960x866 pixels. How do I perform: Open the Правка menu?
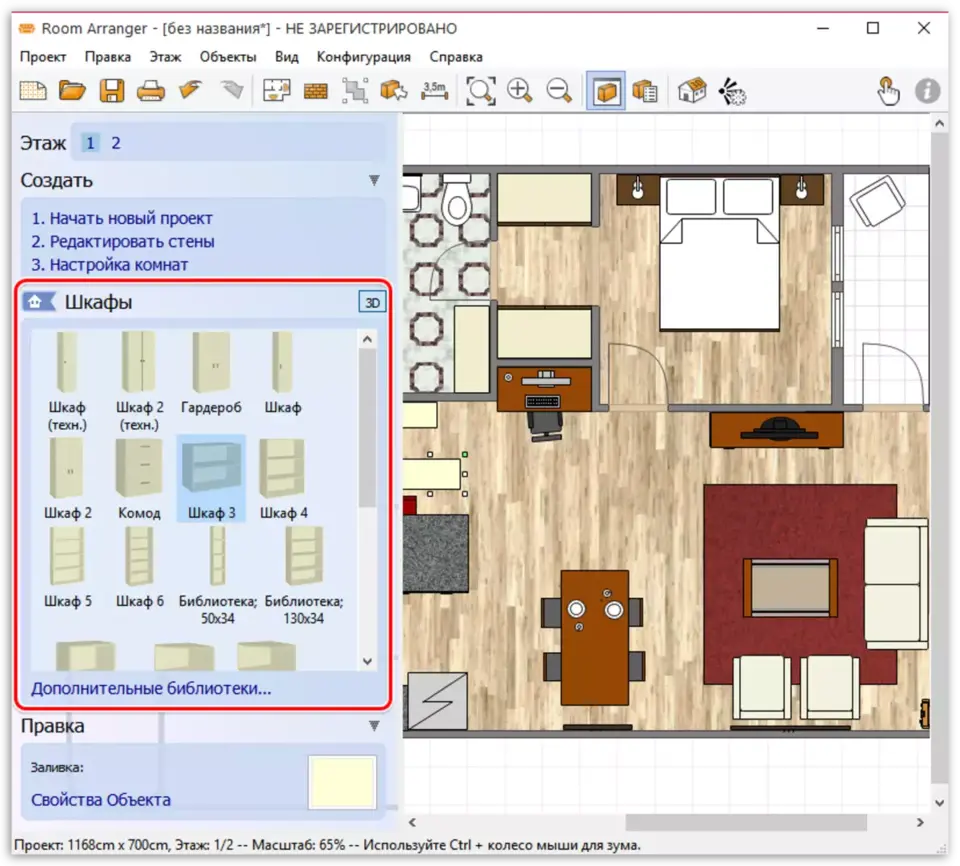click(x=108, y=57)
